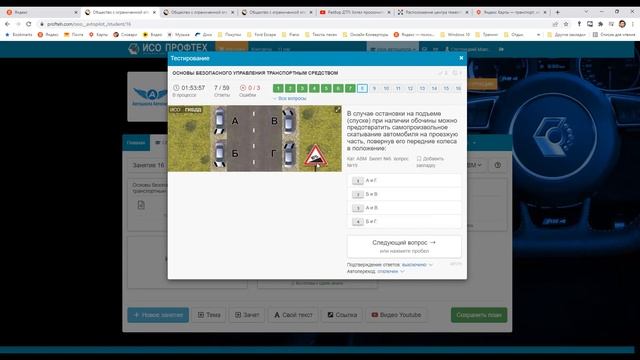This screenshot has width=640, height=360.
Task: Go to question 15
Action: [447, 88]
